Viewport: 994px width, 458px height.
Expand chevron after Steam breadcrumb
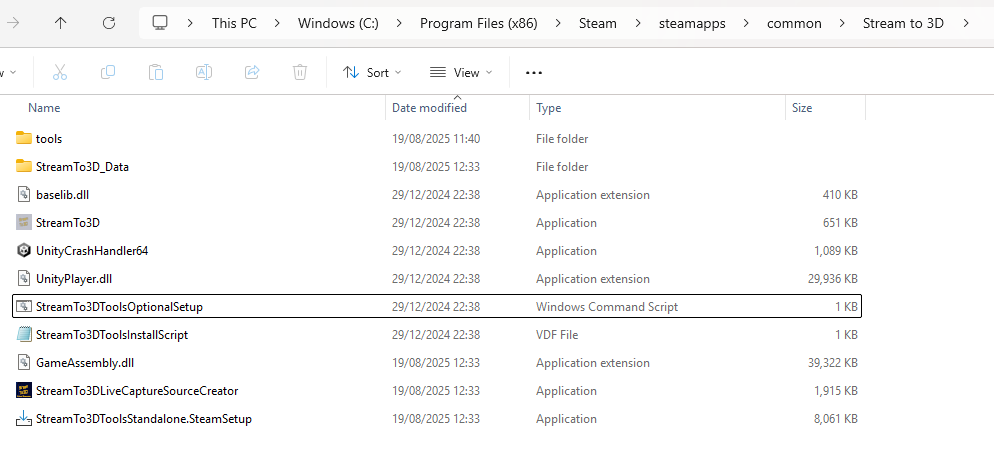(x=637, y=23)
